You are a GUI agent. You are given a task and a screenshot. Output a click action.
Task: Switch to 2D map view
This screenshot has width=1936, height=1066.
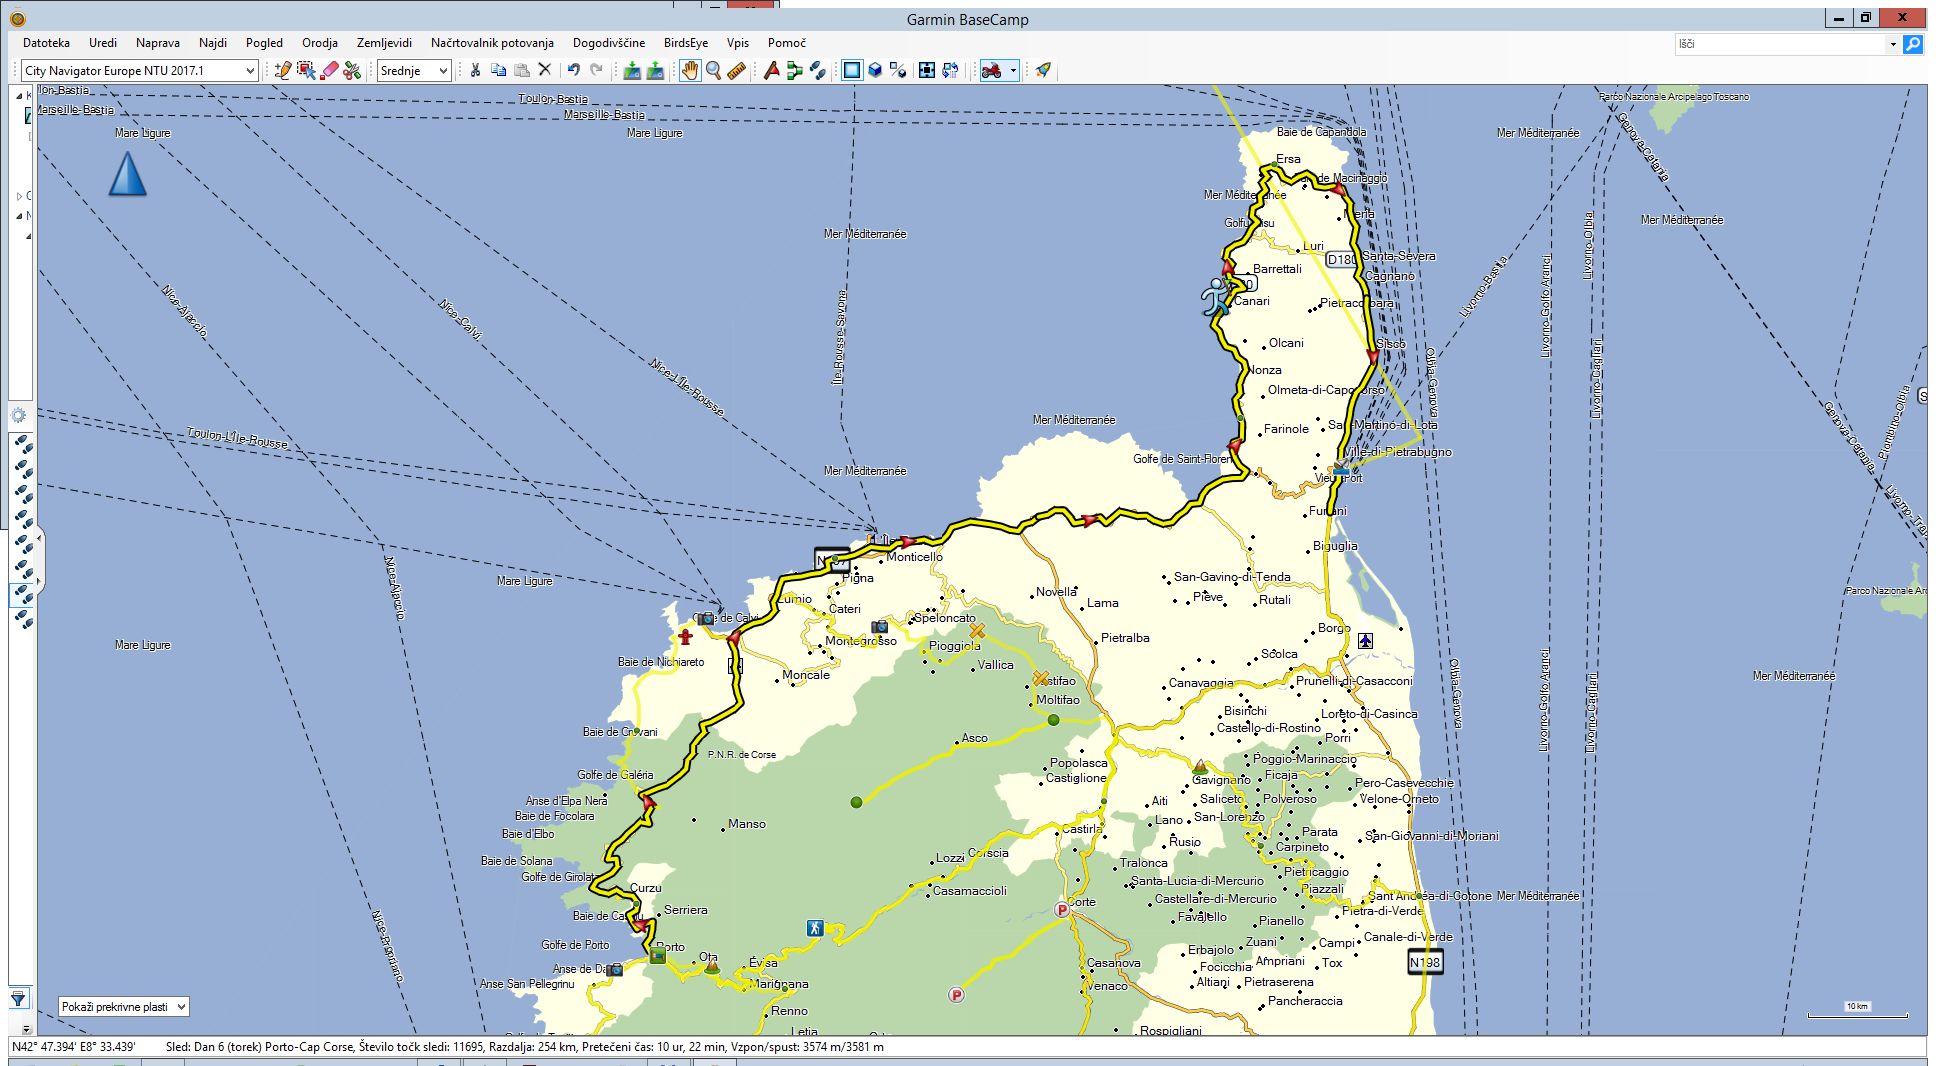click(x=852, y=70)
